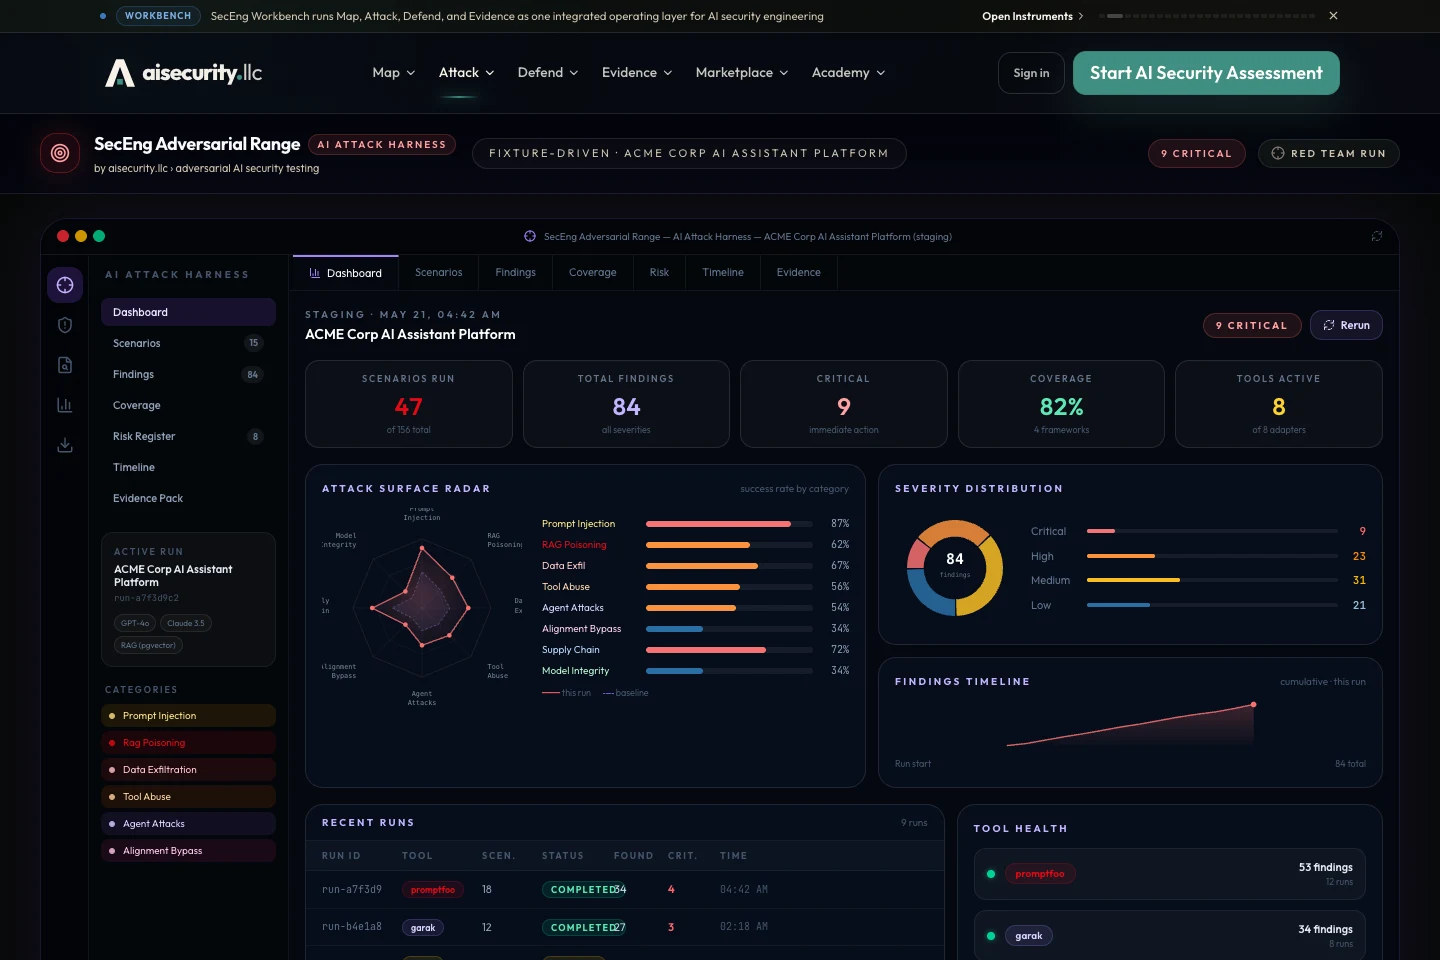Screen dimensions: 1440x960
Task: Select the document search icon in left rail
Action: coord(65,365)
